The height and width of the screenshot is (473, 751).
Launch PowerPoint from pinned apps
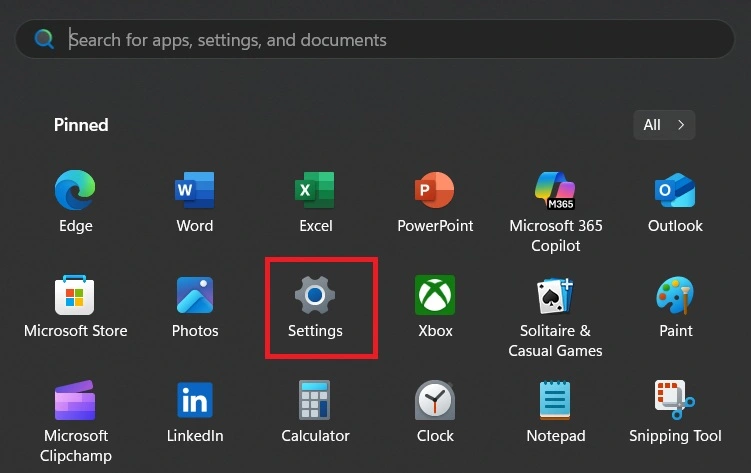pos(435,191)
